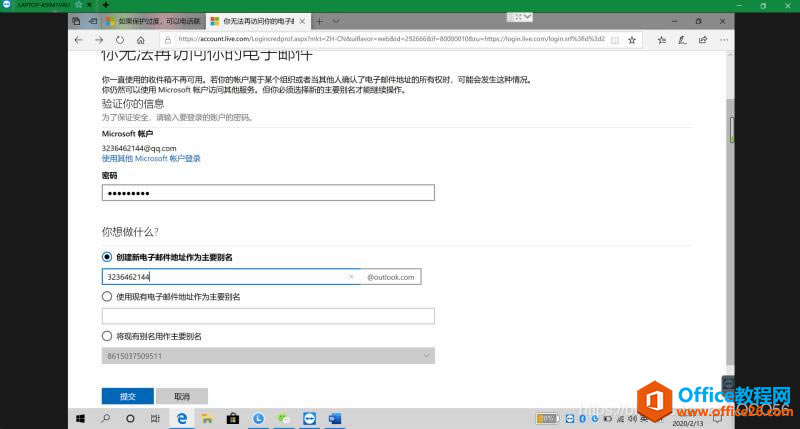Click the taskbar date 2020/2/13
This screenshot has height=429, width=800.
coord(687,423)
